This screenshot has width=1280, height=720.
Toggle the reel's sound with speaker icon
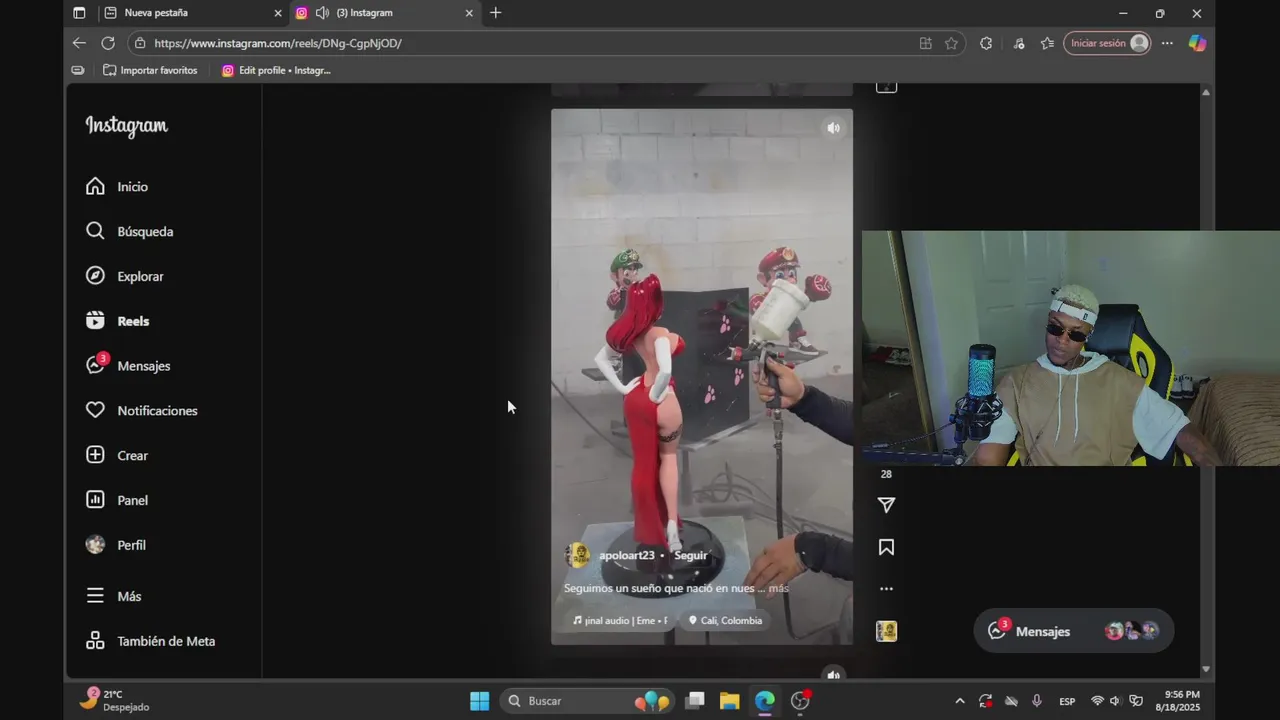coord(833,128)
